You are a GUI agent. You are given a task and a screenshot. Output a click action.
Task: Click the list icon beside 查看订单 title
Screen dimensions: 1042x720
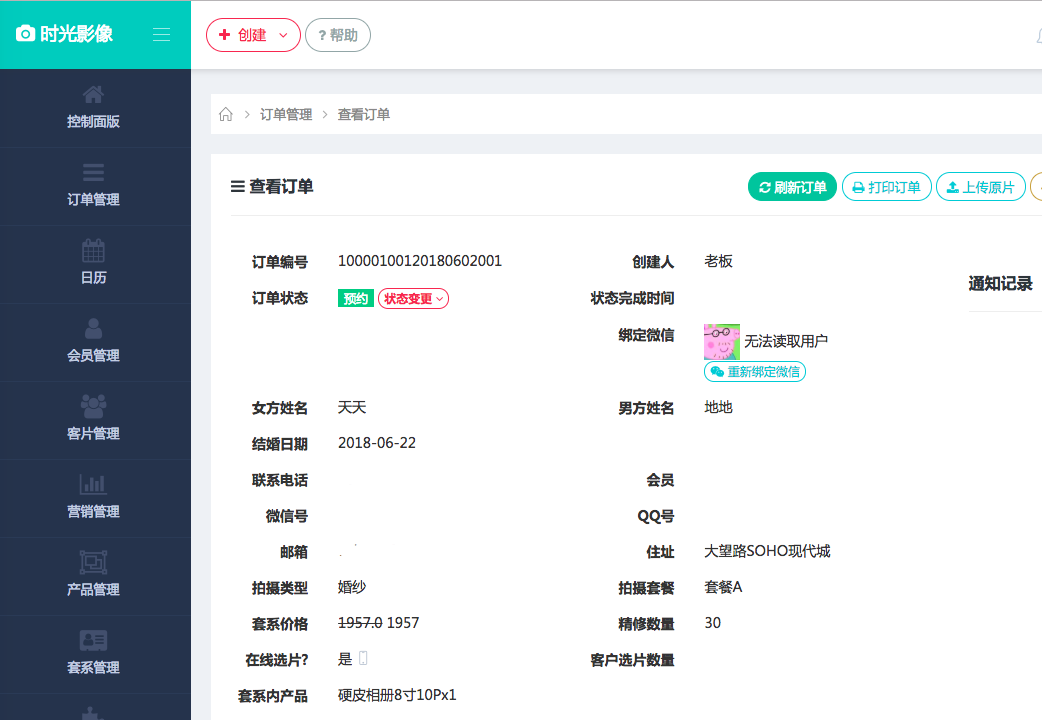coord(235,185)
